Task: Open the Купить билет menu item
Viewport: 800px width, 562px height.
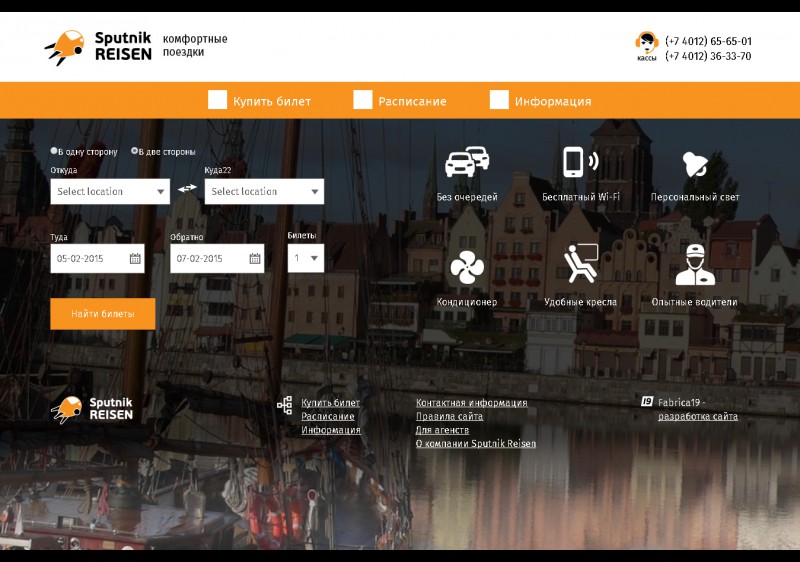Action: pyautogui.click(x=272, y=101)
